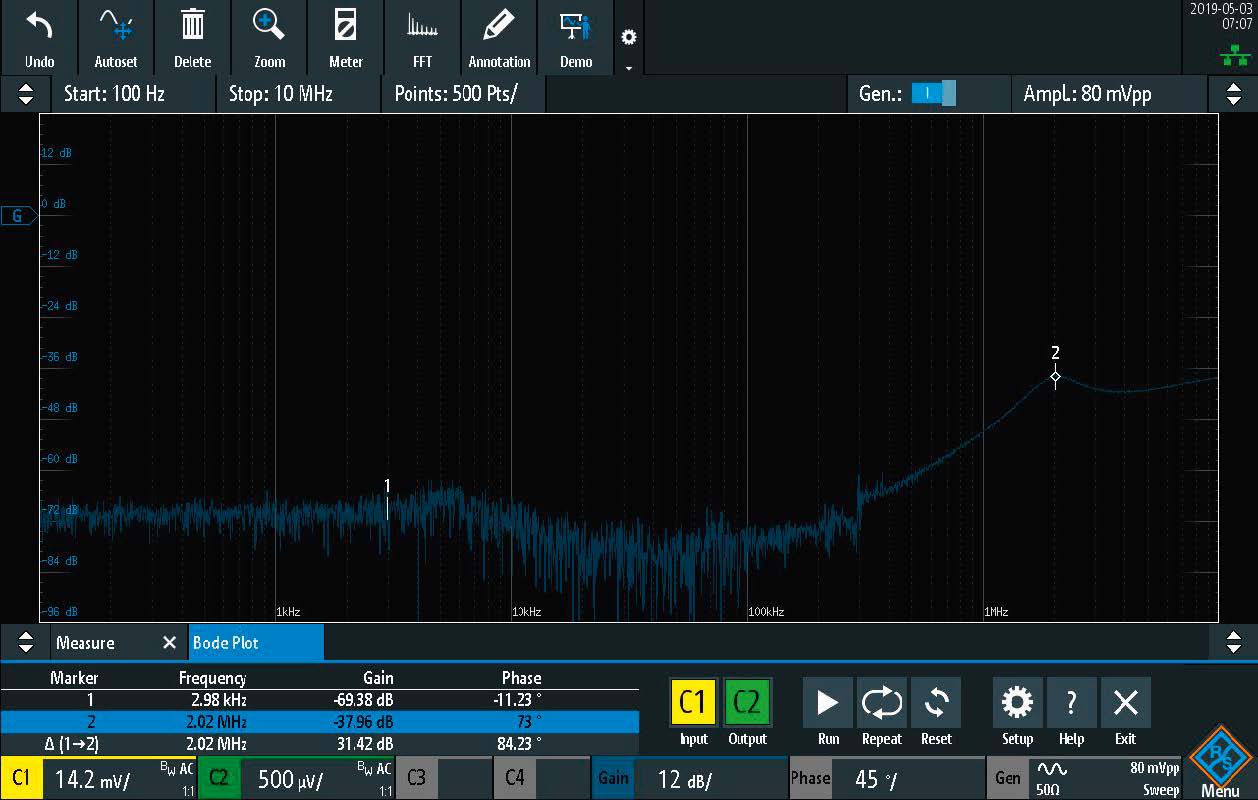Viewport: 1258px width, 800px height.
Task: Select the Annotation pencil tool
Action: point(499,36)
